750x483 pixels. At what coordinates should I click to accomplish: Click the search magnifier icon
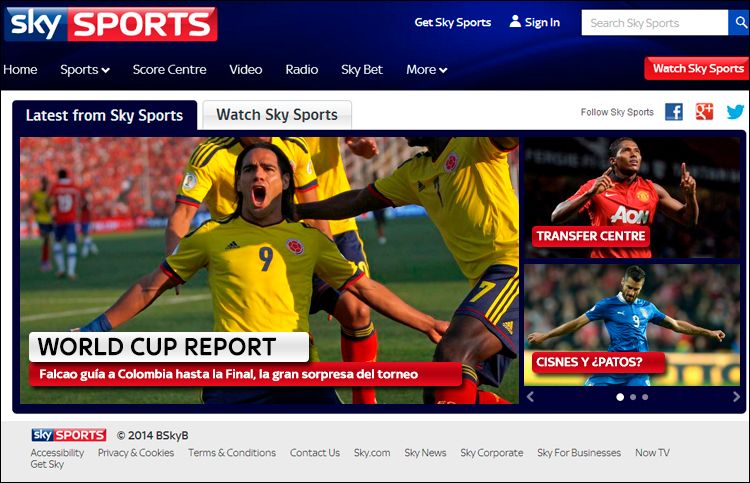[739, 22]
